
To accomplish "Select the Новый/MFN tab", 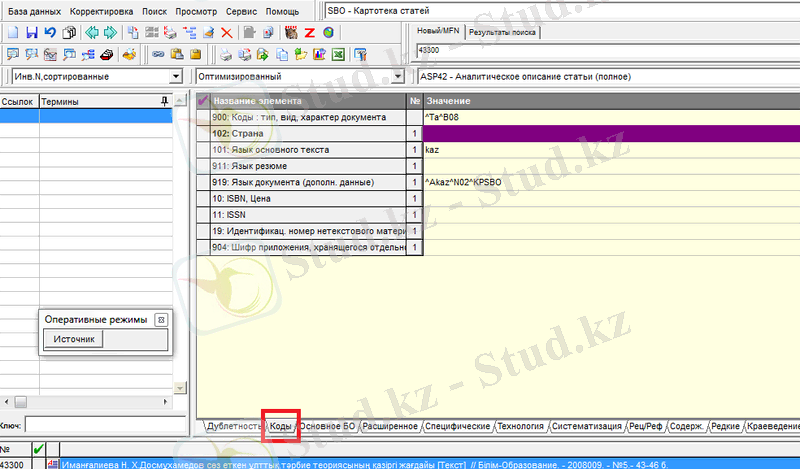I will tap(438, 31).
